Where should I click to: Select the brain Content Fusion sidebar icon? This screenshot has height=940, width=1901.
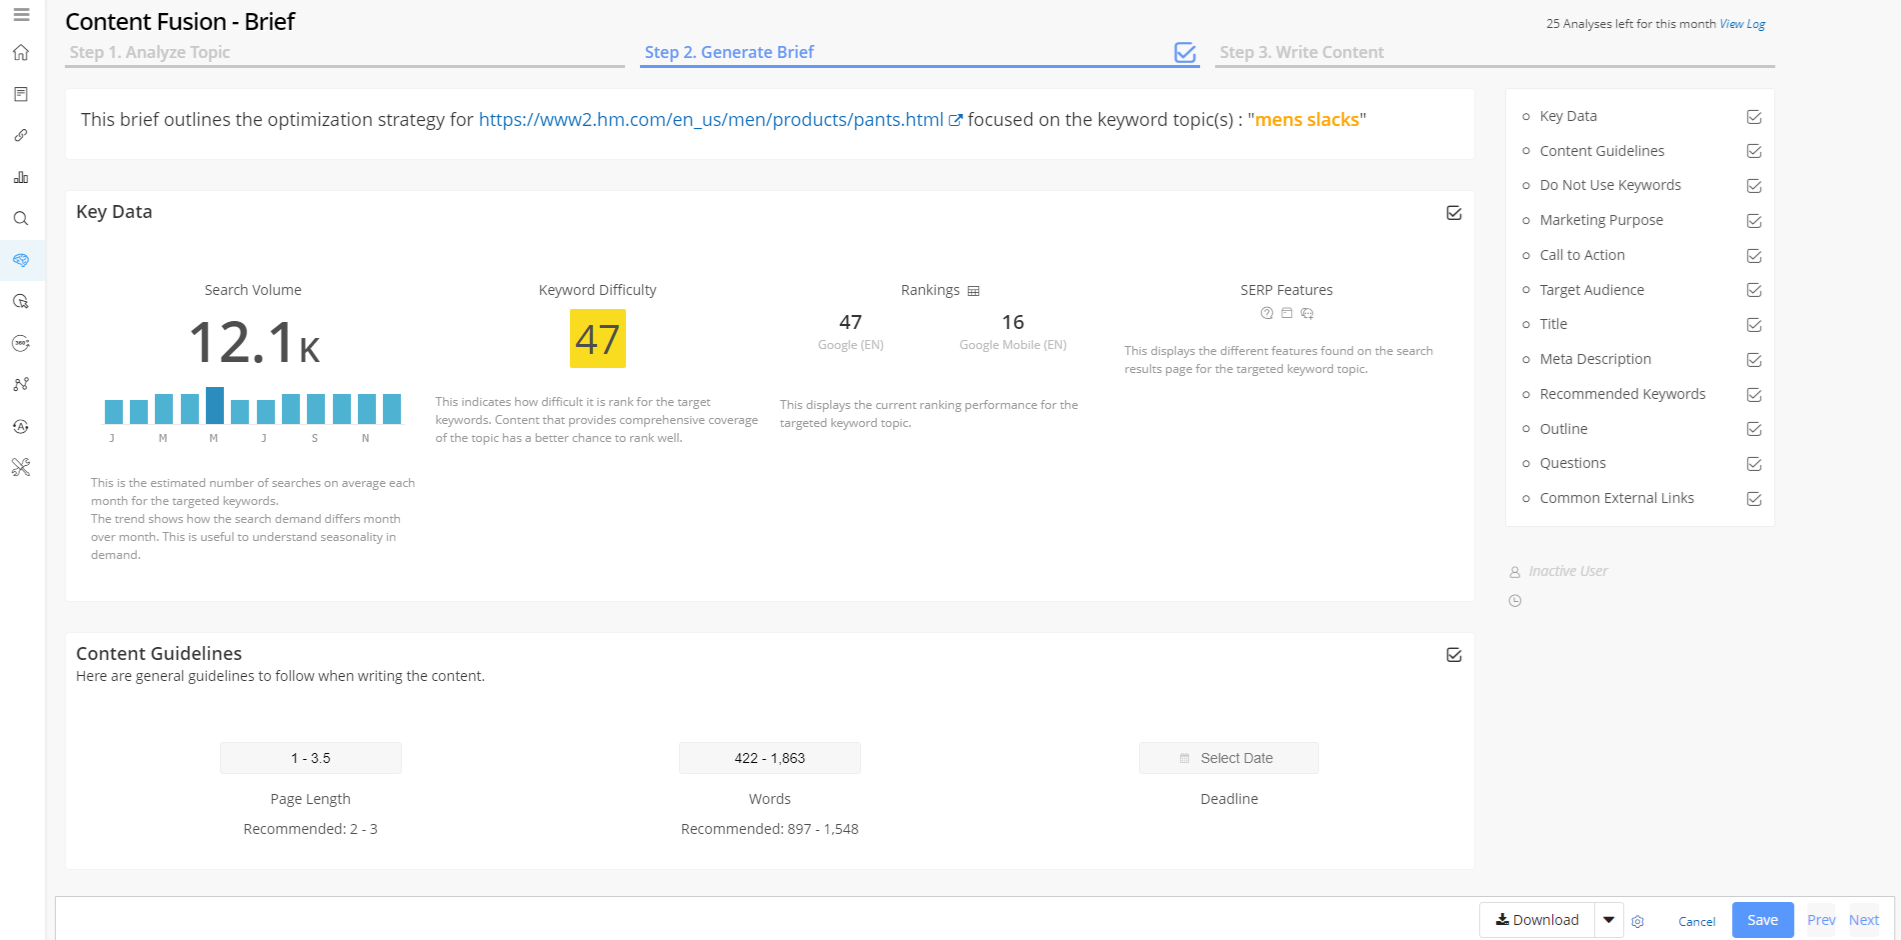21,260
